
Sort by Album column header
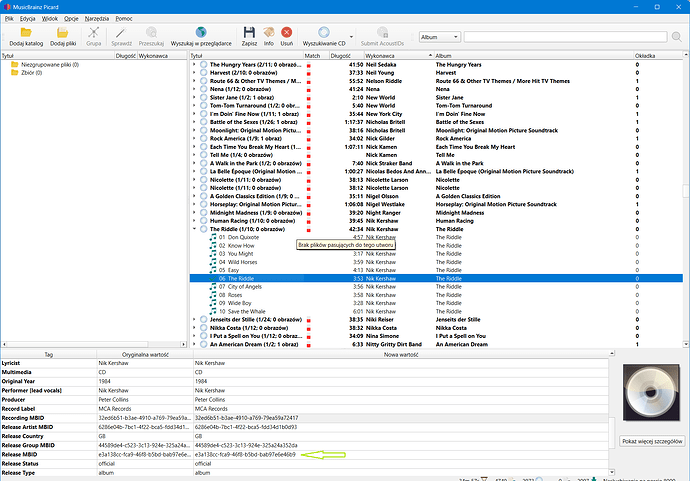tap(534, 56)
